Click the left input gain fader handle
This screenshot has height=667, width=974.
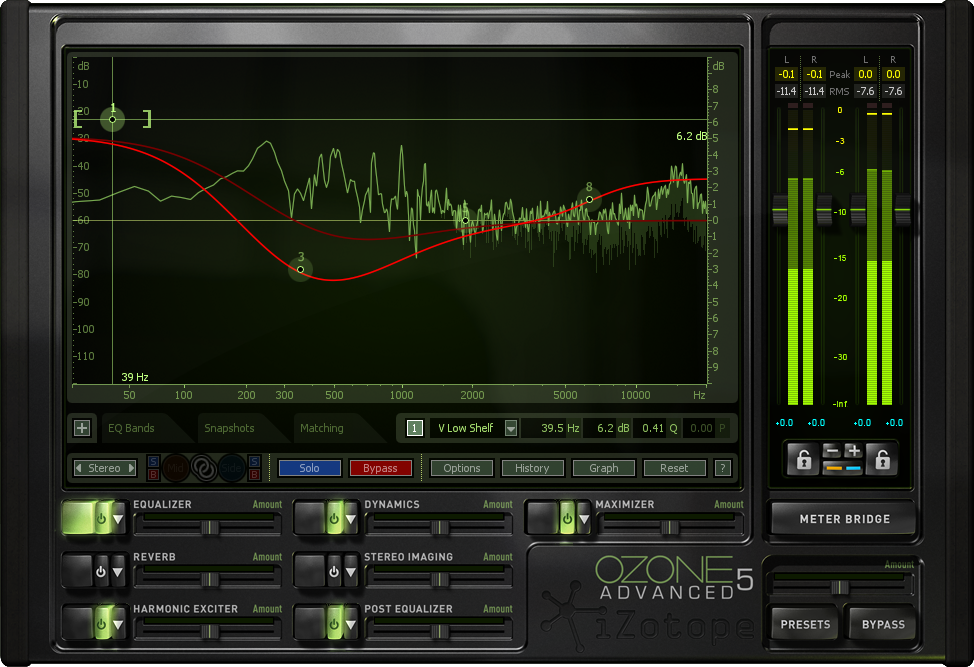point(780,211)
